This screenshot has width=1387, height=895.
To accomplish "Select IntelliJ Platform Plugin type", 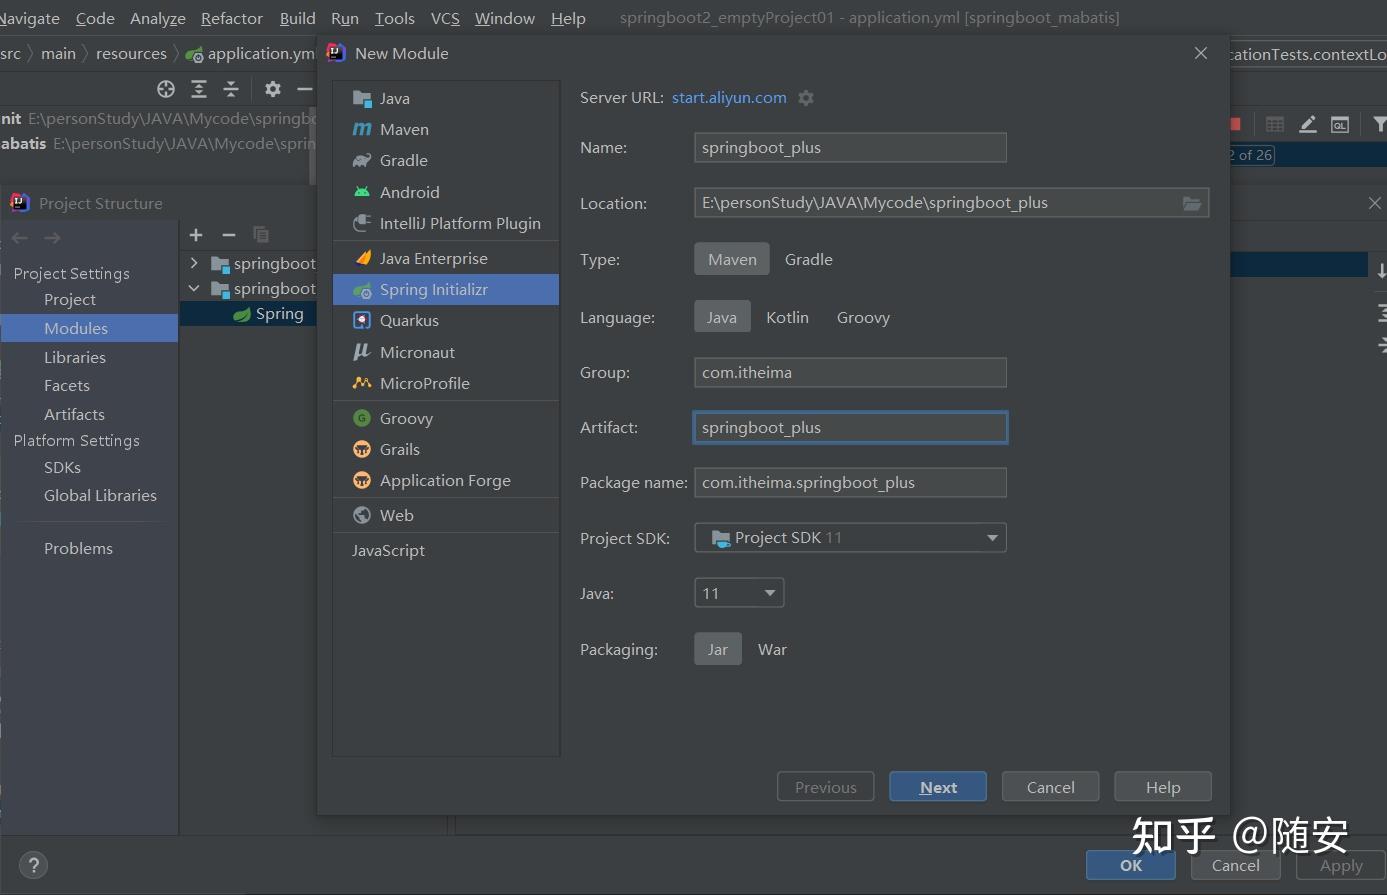I will click(445, 223).
